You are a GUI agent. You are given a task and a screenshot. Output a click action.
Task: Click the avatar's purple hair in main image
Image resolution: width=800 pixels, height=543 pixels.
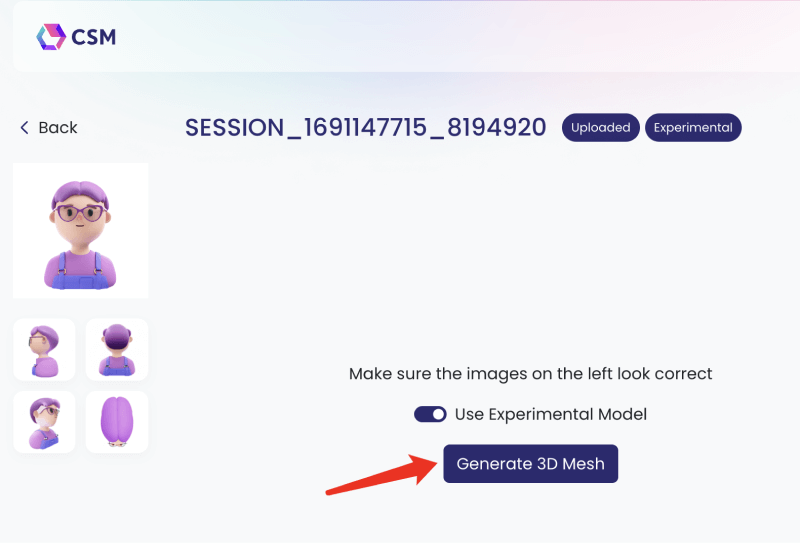pos(80,190)
